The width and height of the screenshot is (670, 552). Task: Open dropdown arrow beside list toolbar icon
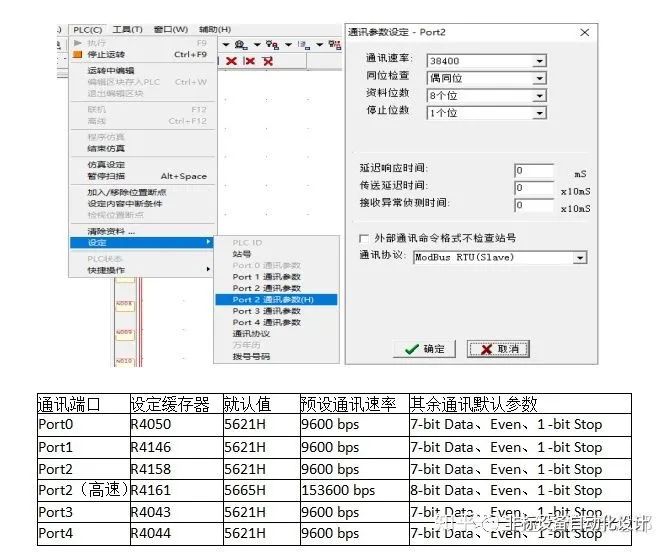point(320,44)
